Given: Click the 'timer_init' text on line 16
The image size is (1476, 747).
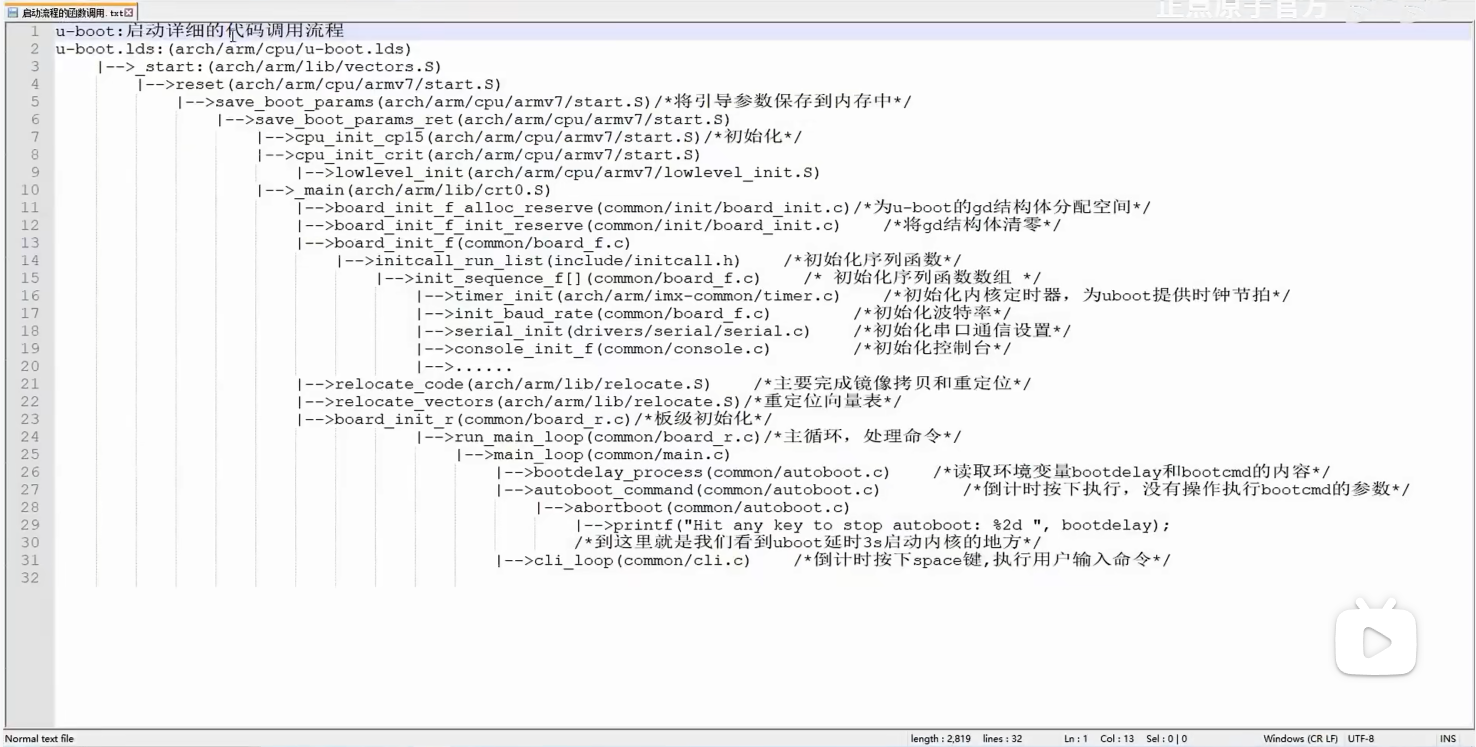Looking at the screenshot, I should (x=503, y=295).
